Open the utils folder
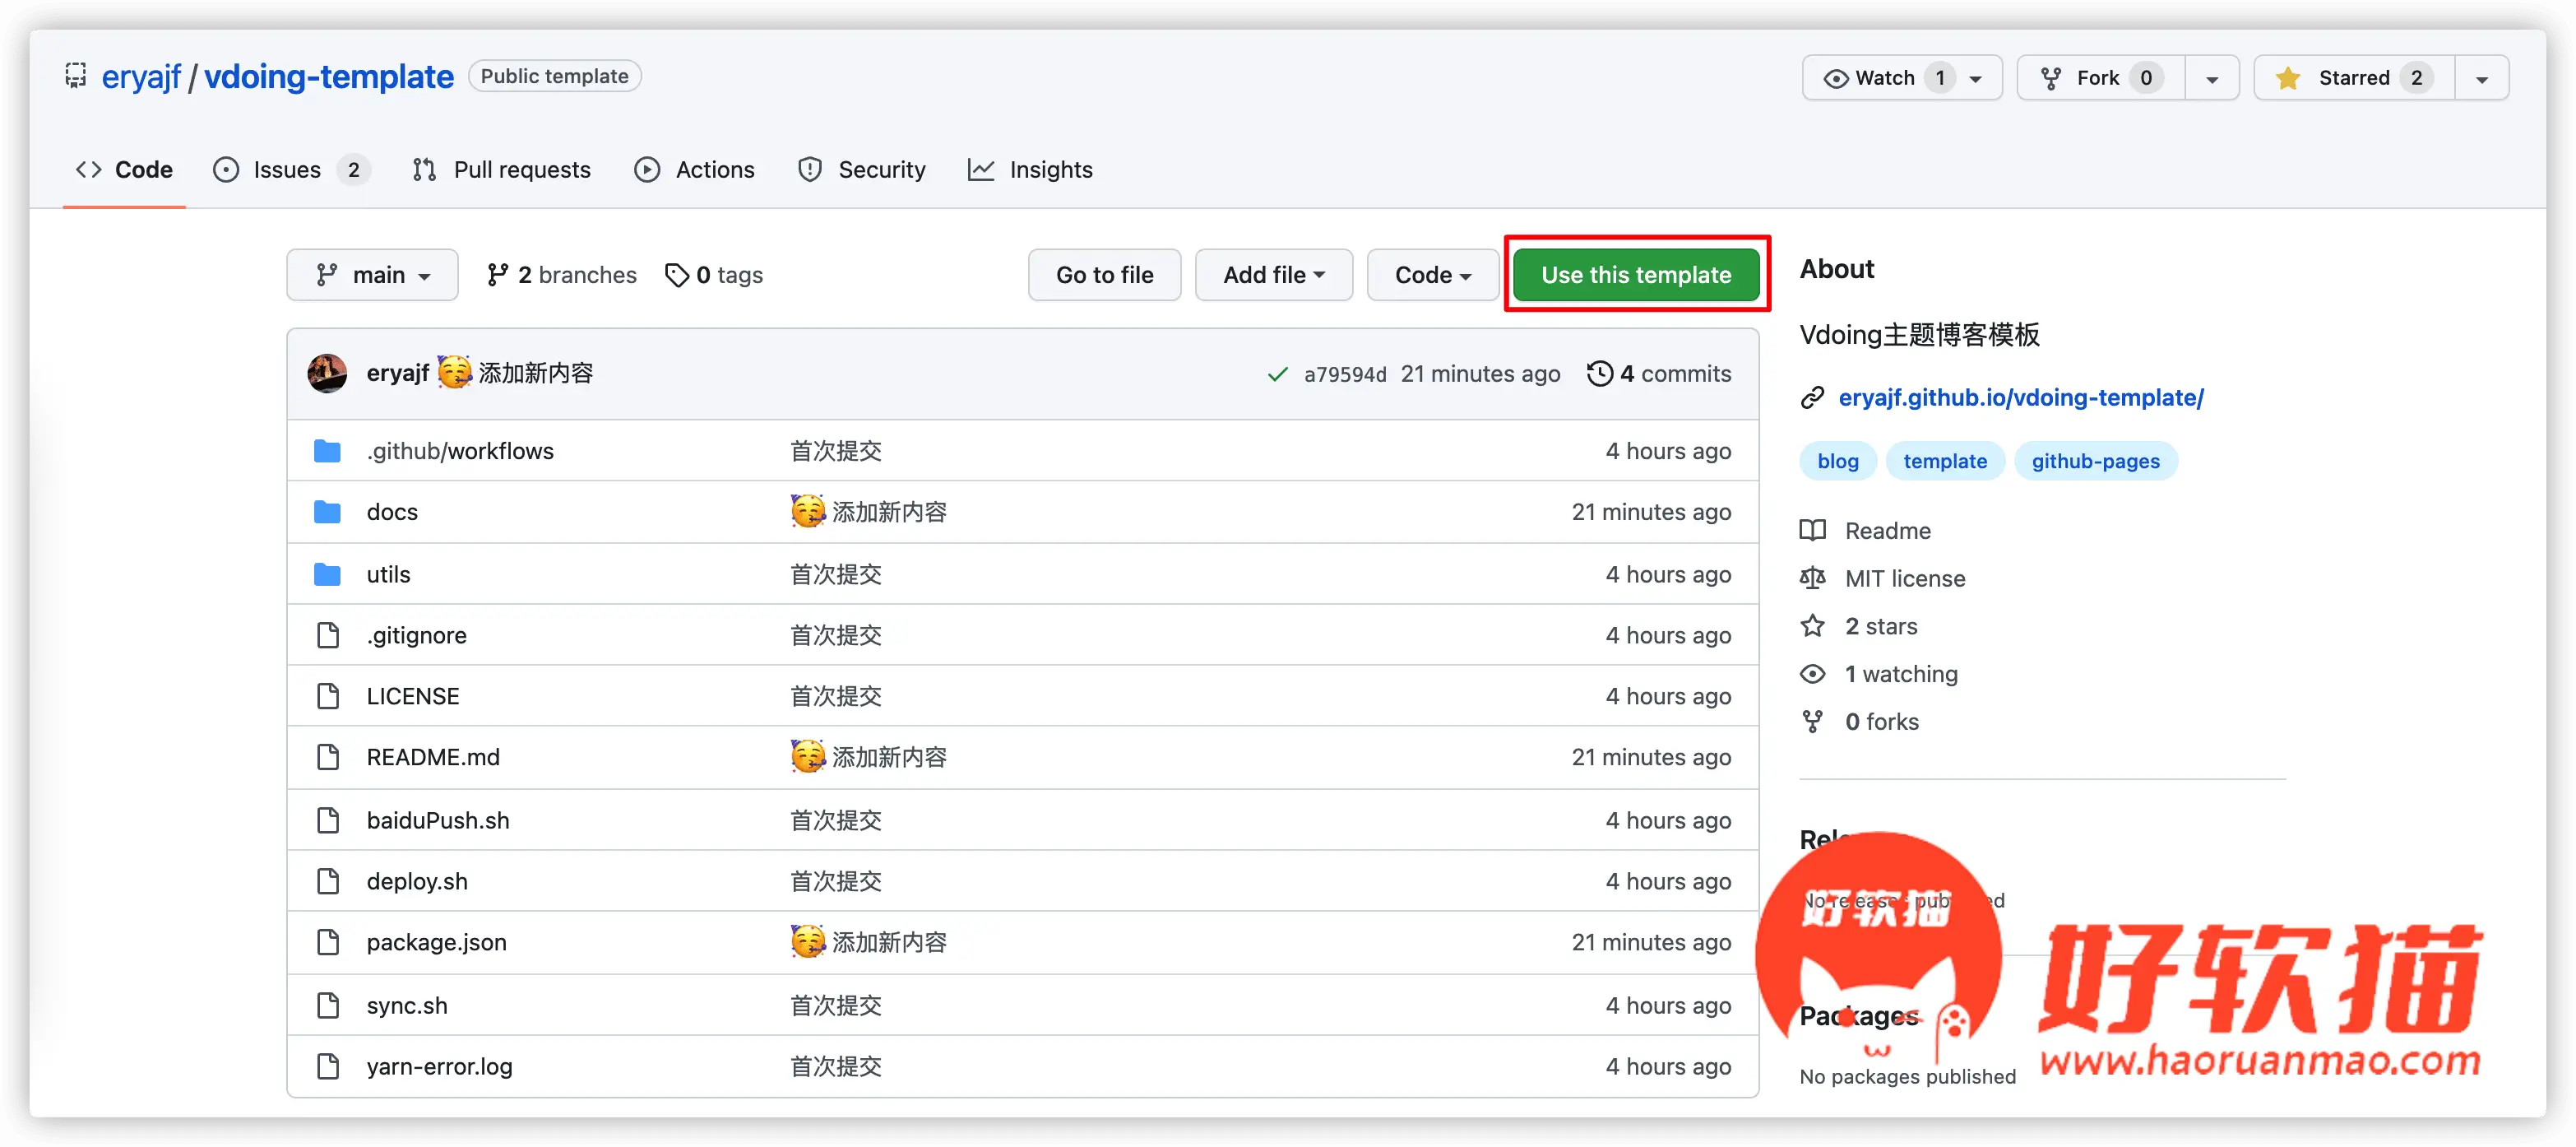The width and height of the screenshot is (2576, 1147). click(388, 574)
